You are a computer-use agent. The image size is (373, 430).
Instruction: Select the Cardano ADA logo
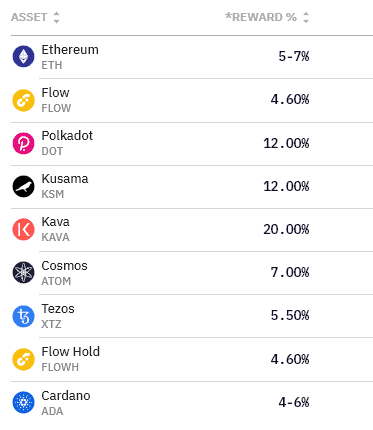pyautogui.click(x=23, y=402)
